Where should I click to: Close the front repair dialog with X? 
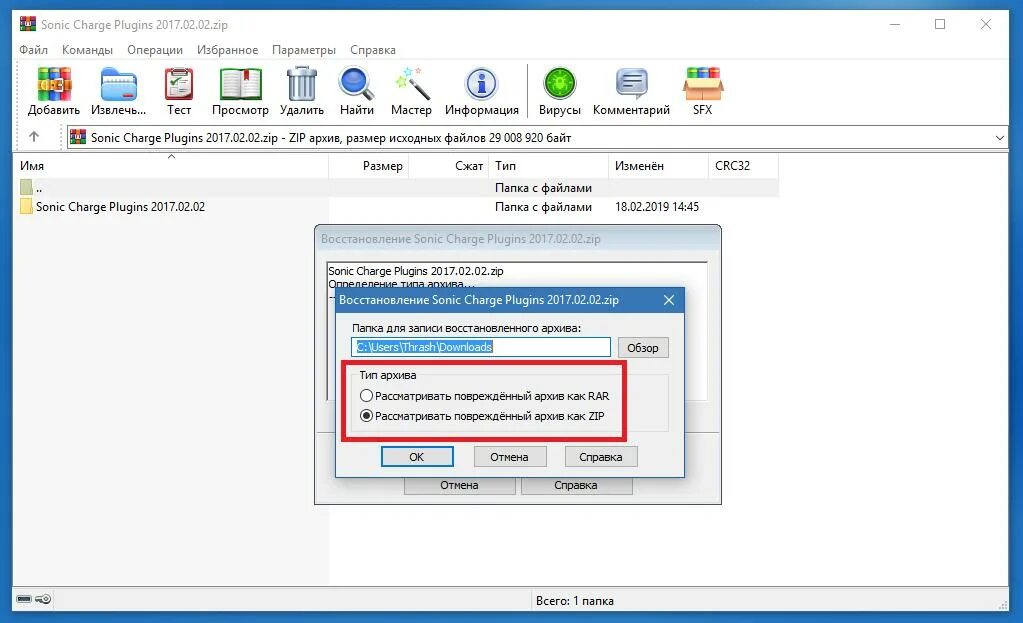tap(669, 300)
